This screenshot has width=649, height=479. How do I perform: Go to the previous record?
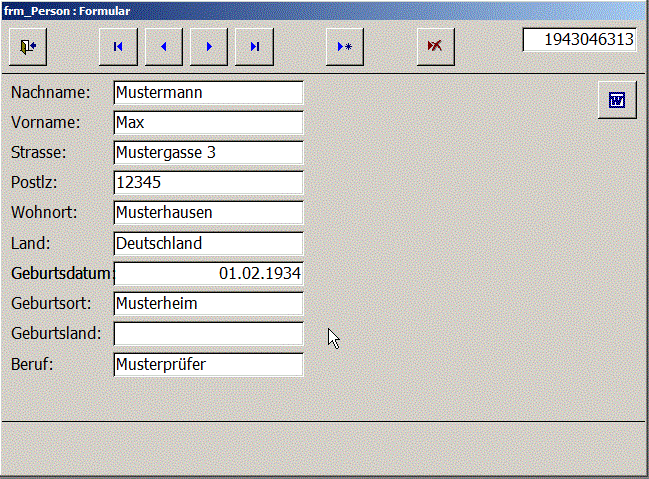coord(164,47)
